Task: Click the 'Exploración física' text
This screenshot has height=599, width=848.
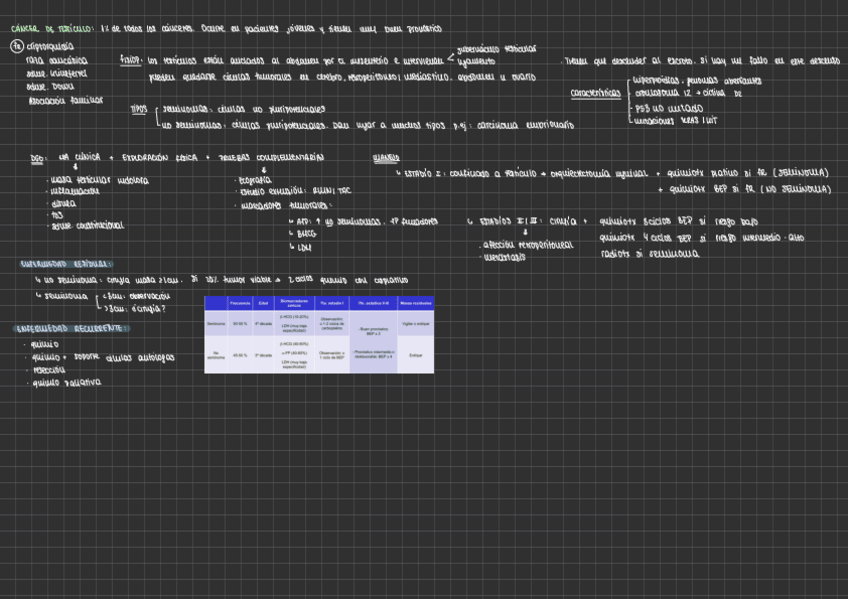Action: (x=159, y=157)
